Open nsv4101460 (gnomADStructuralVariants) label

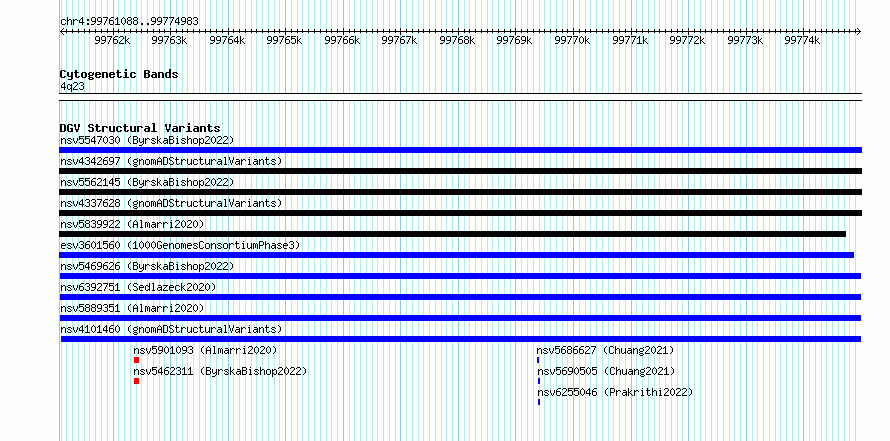[171, 329]
